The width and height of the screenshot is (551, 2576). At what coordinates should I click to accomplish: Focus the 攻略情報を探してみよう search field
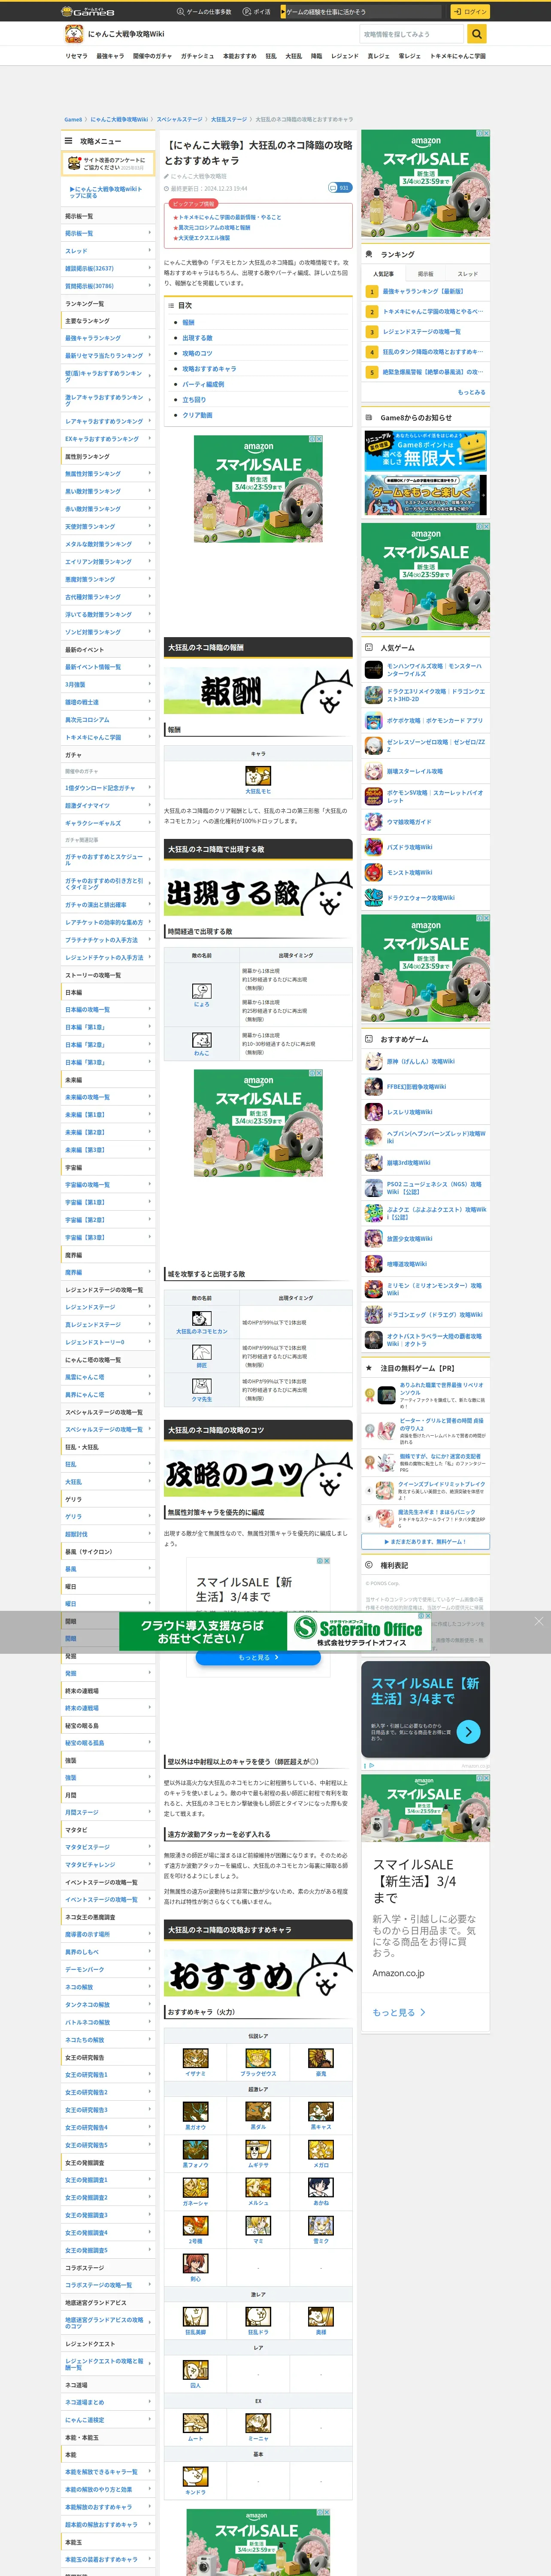(x=412, y=34)
